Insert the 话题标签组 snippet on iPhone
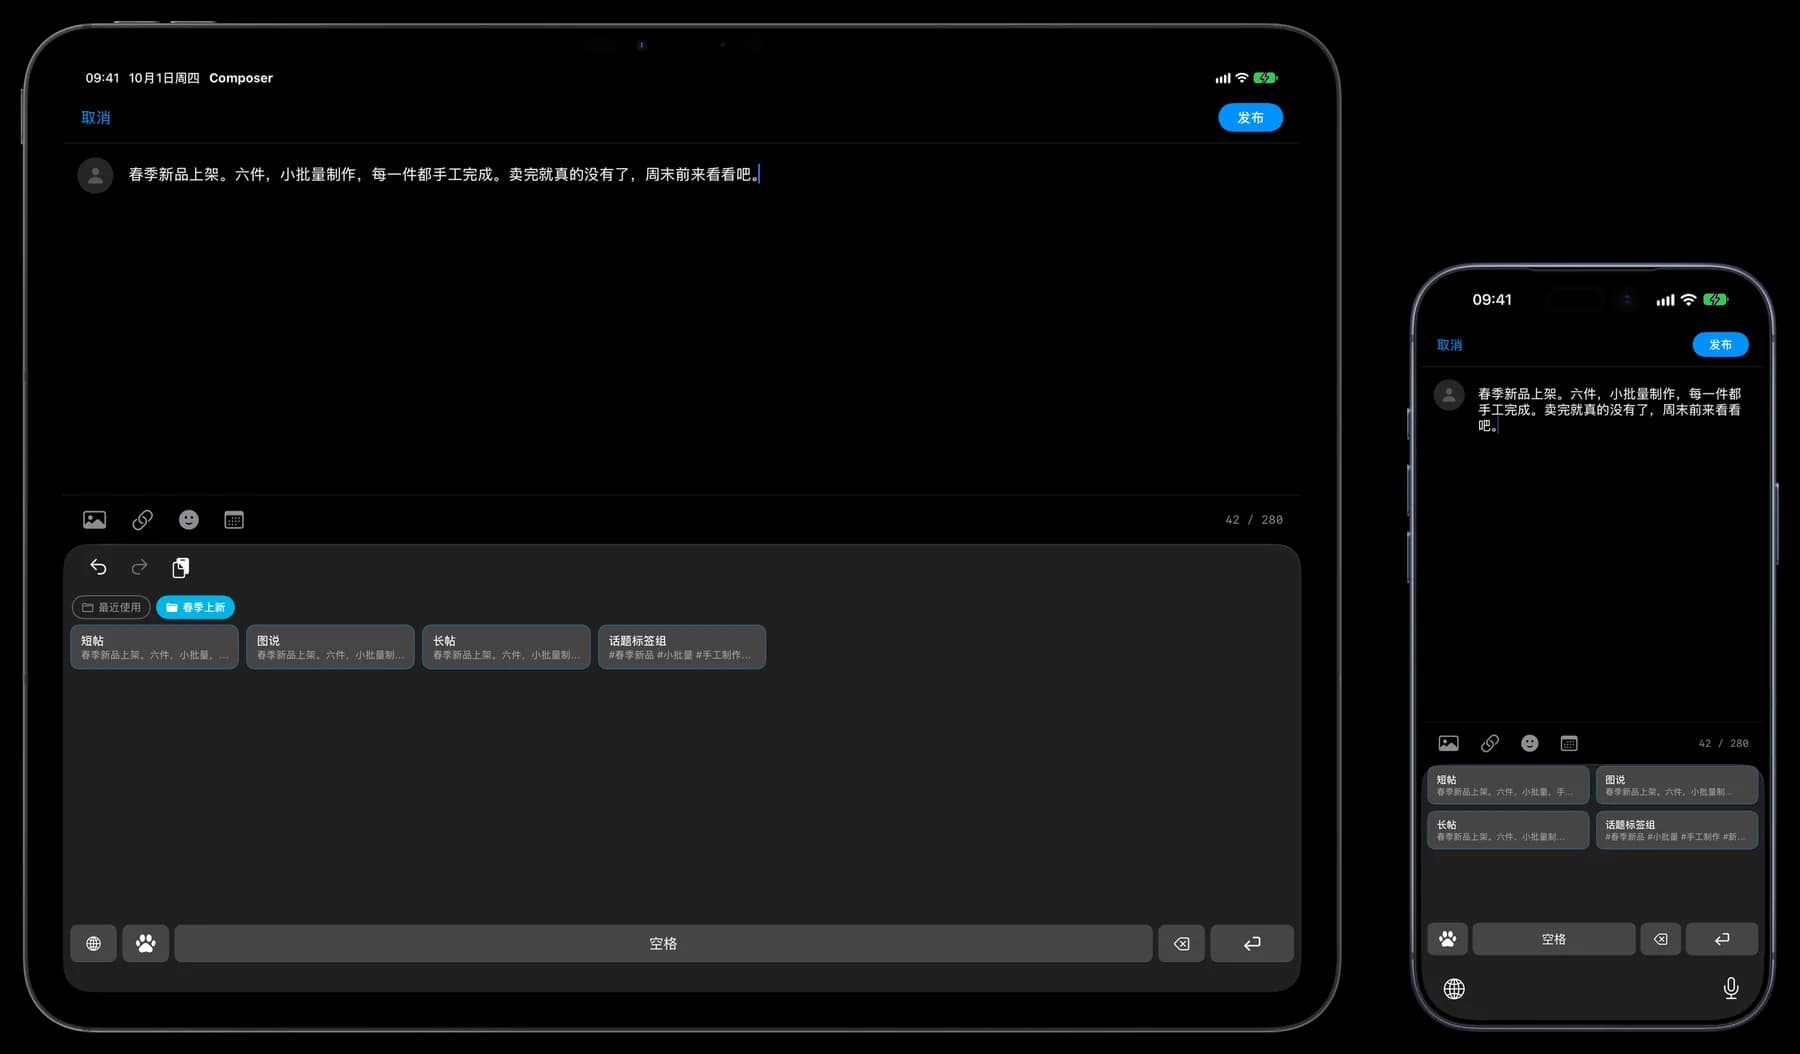The height and width of the screenshot is (1054, 1800). click(x=1677, y=830)
